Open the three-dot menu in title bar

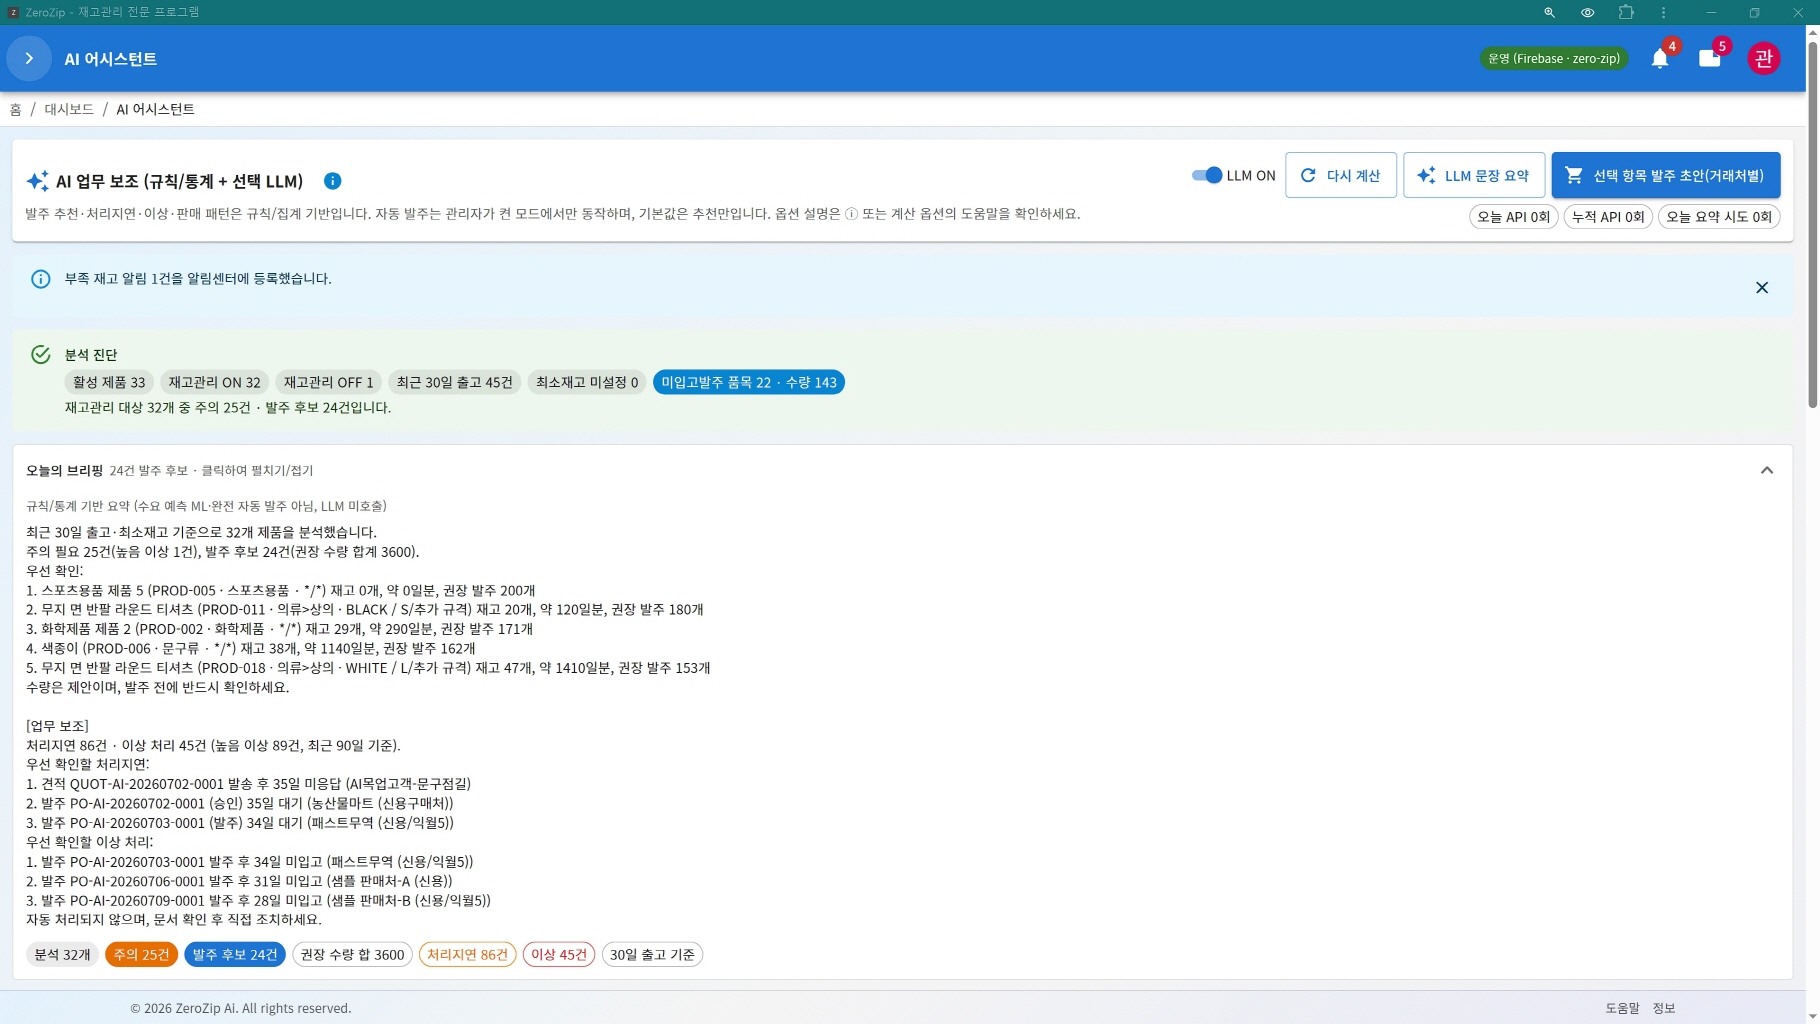[1664, 12]
